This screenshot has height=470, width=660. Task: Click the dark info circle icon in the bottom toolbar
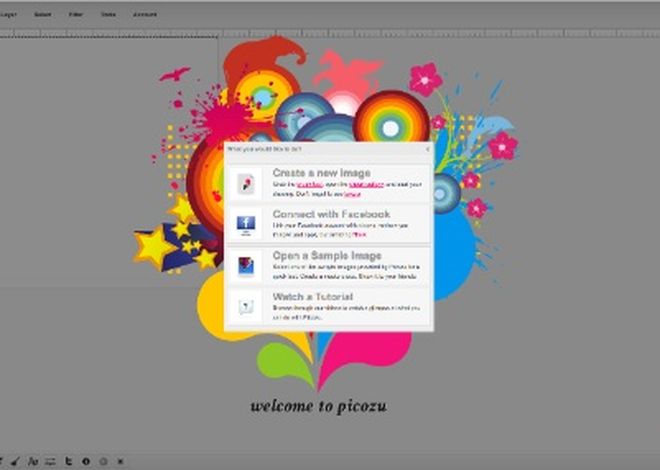pyautogui.click(x=86, y=462)
